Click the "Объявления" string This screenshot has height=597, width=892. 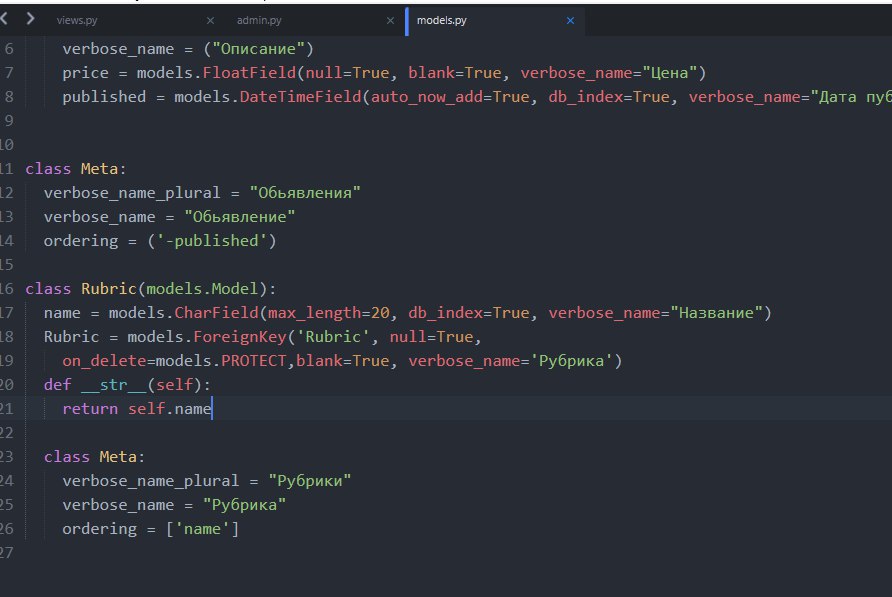305,193
